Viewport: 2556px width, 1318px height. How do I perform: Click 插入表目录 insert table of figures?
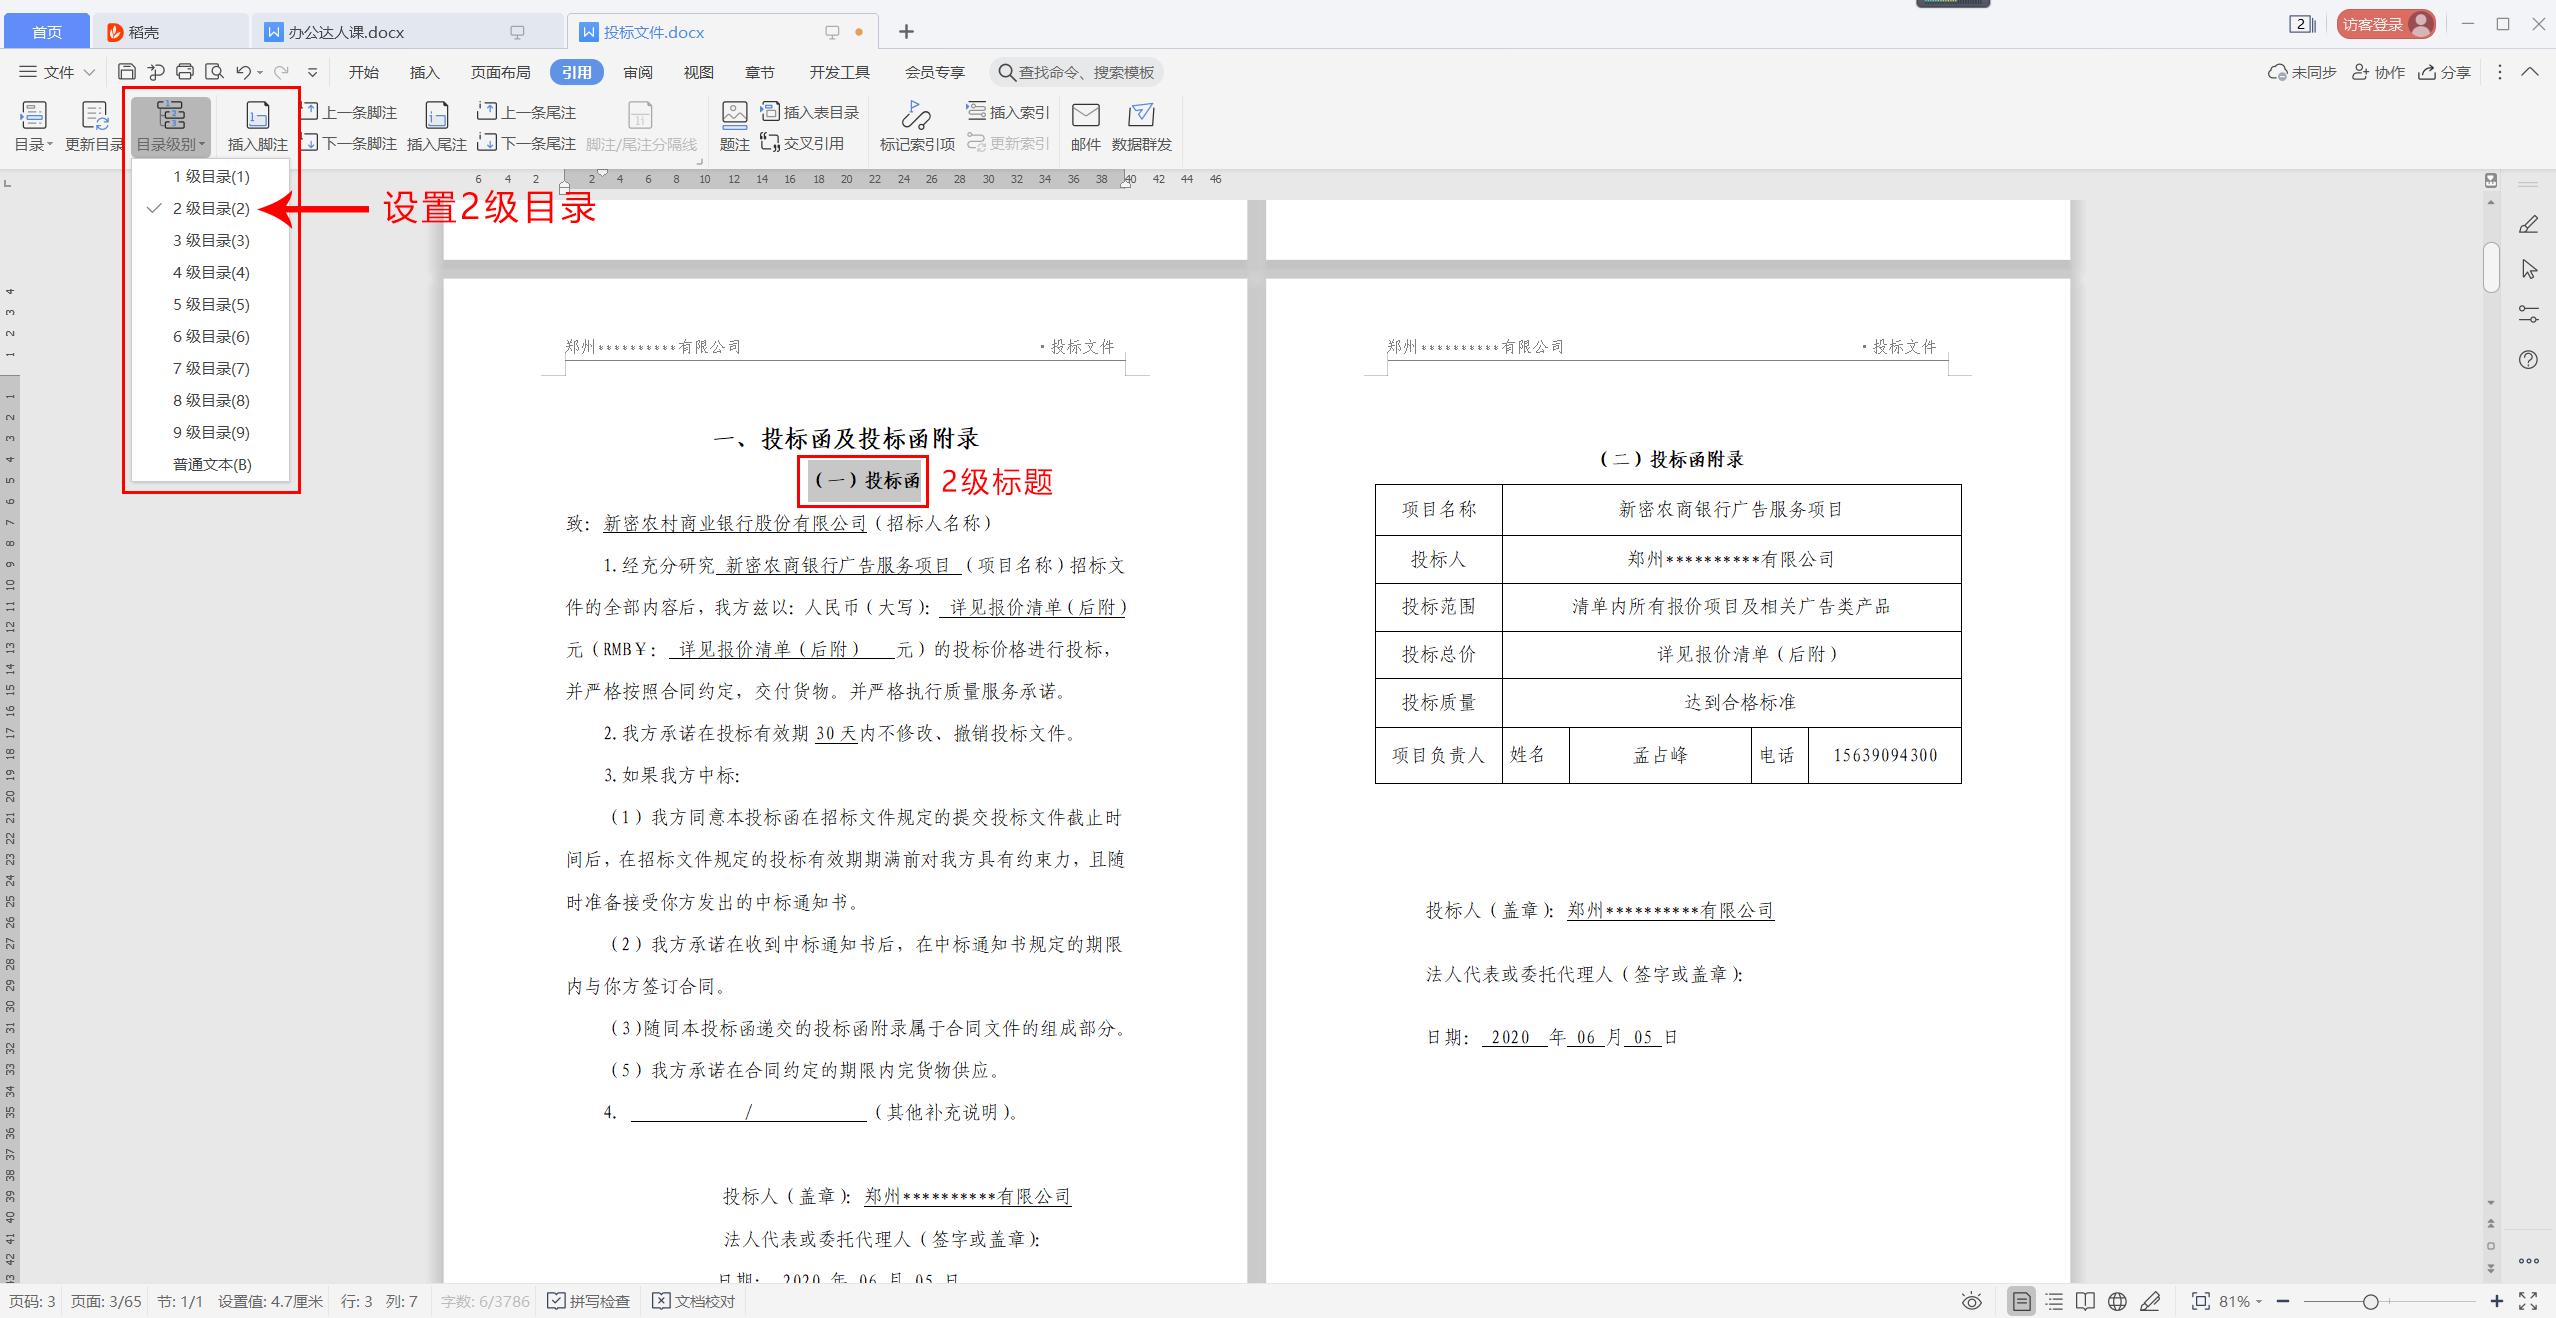[x=810, y=112]
